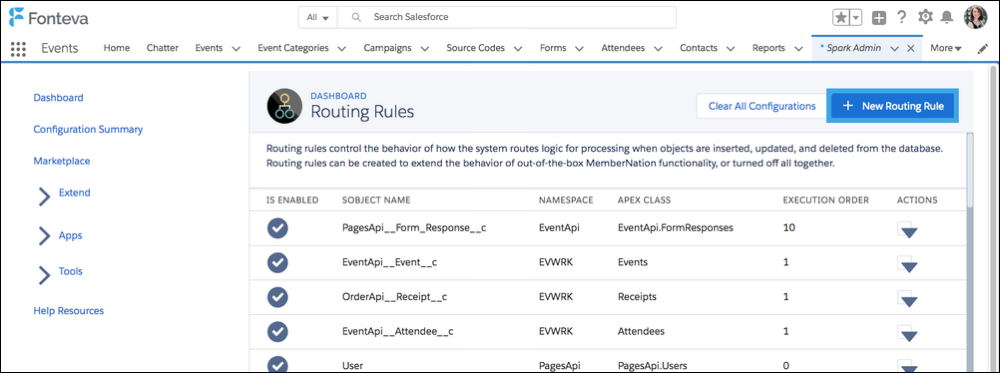This screenshot has height=373, width=1000.
Task: Expand the Apps sidebar section
Action: [44, 236]
